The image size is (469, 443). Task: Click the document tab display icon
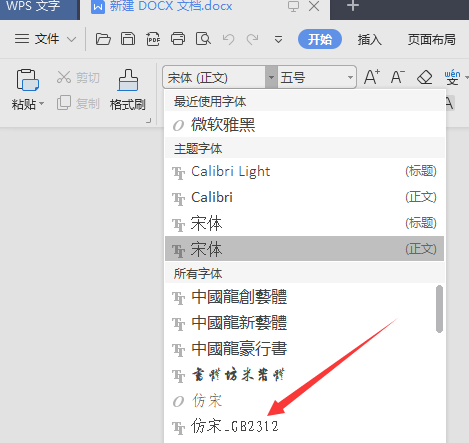coord(293,7)
